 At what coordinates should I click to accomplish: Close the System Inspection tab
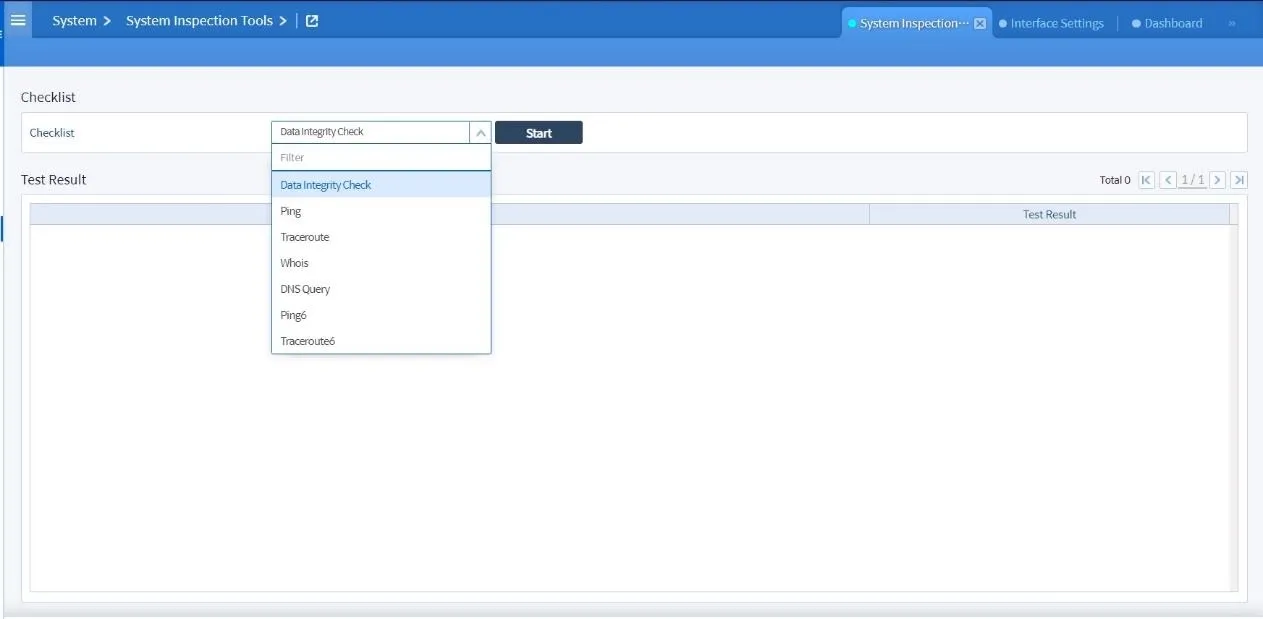[x=979, y=22]
